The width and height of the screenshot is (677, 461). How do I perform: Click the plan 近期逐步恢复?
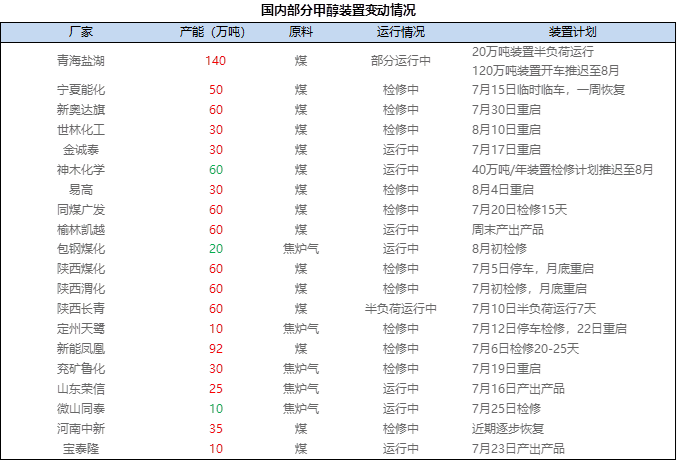[x=508, y=429]
